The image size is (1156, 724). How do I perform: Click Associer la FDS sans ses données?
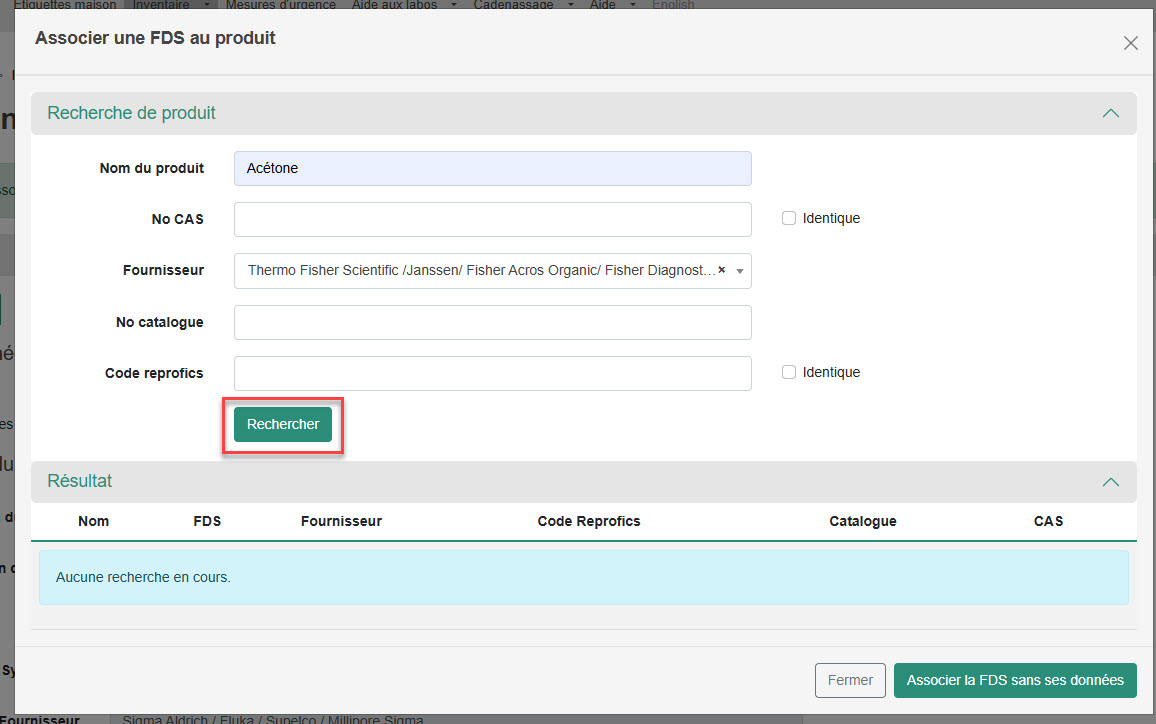tap(1014, 680)
